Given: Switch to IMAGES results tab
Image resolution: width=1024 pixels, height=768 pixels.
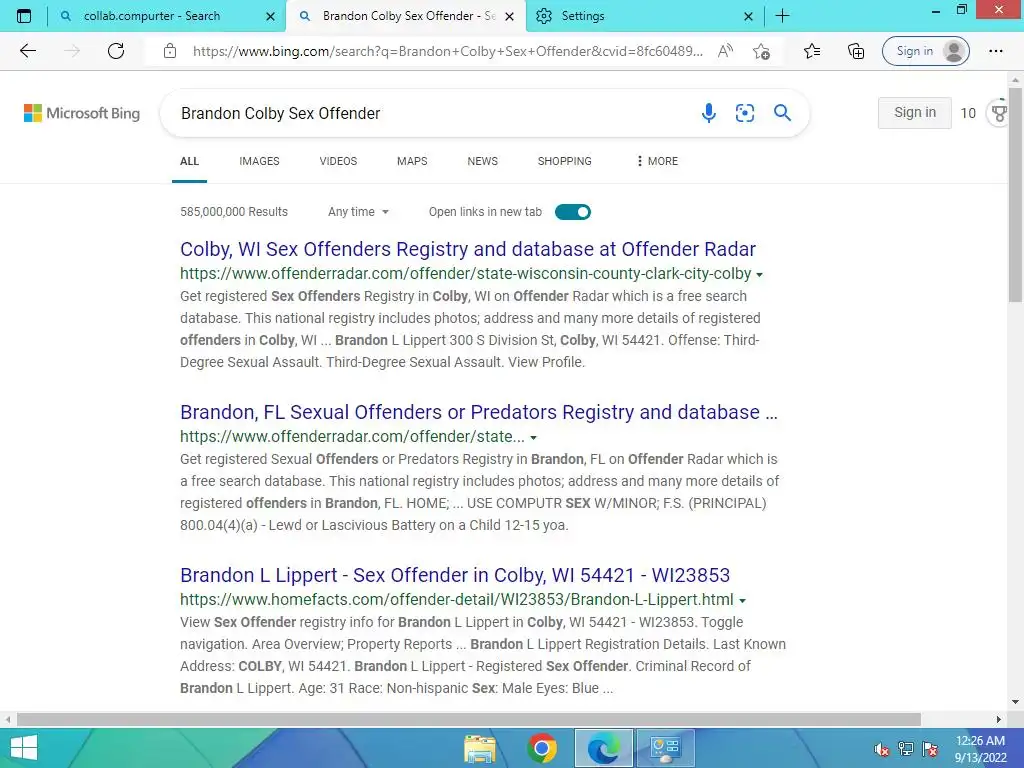Looking at the screenshot, I should pyautogui.click(x=259, y=161).
